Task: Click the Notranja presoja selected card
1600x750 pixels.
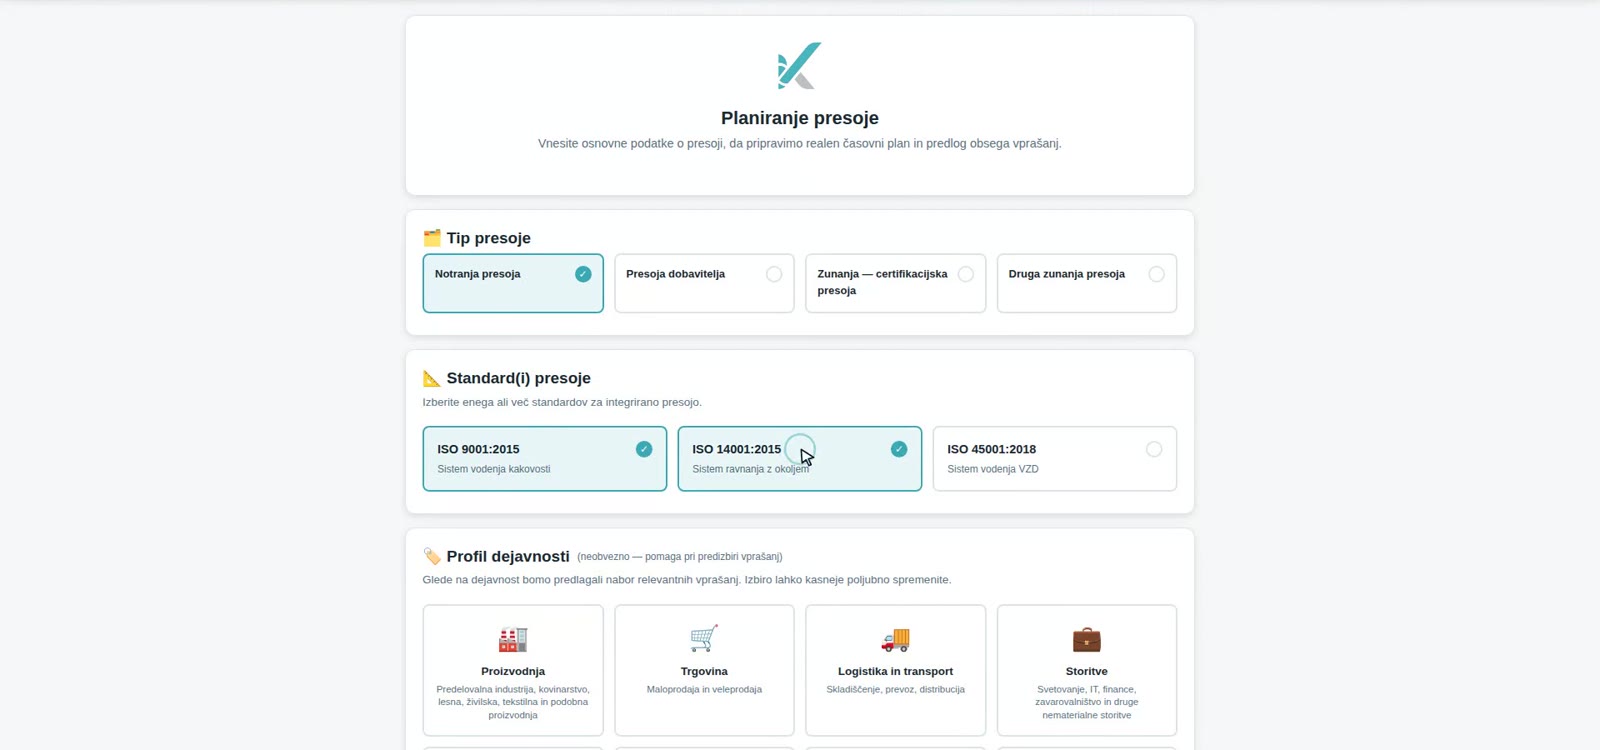Action: tap(513, 283)
